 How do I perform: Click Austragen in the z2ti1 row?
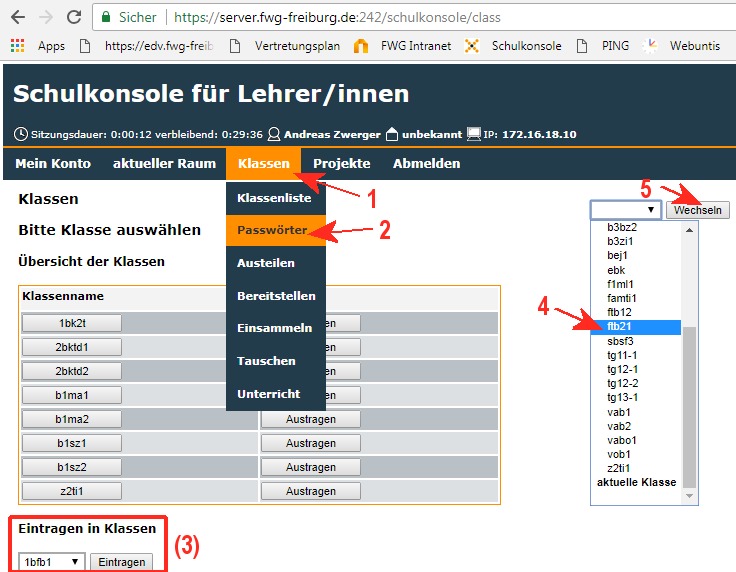click(310, 491)
